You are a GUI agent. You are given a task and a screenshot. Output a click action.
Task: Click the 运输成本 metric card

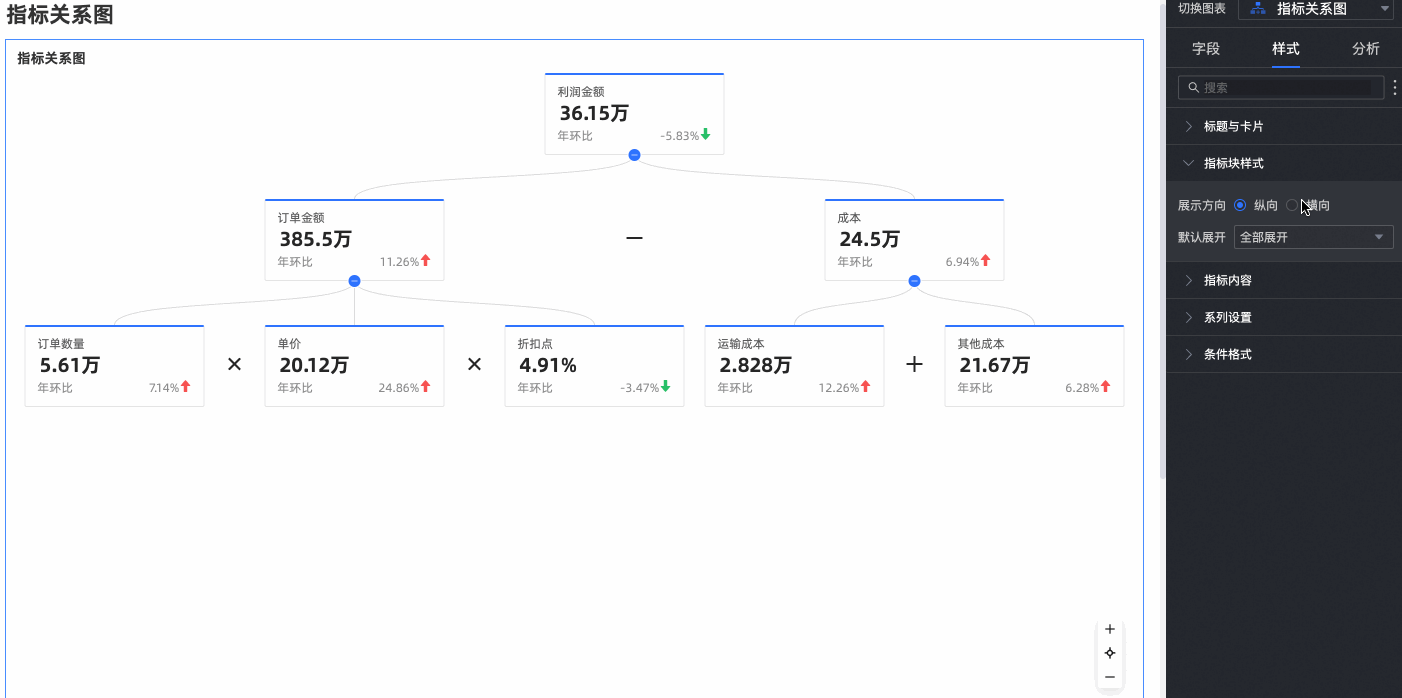tap(794, 365)
